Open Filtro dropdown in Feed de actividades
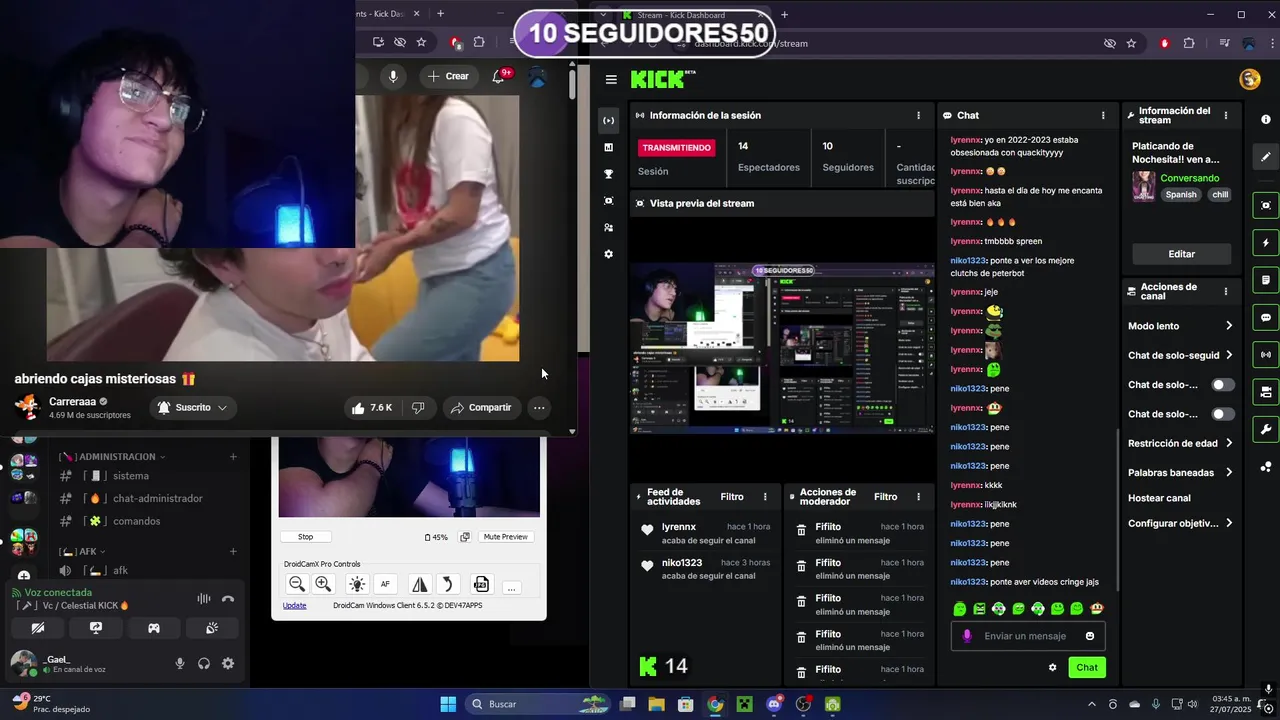This screenshot has height=720, width=1280. pyautogui.click(x=732, y=497)
